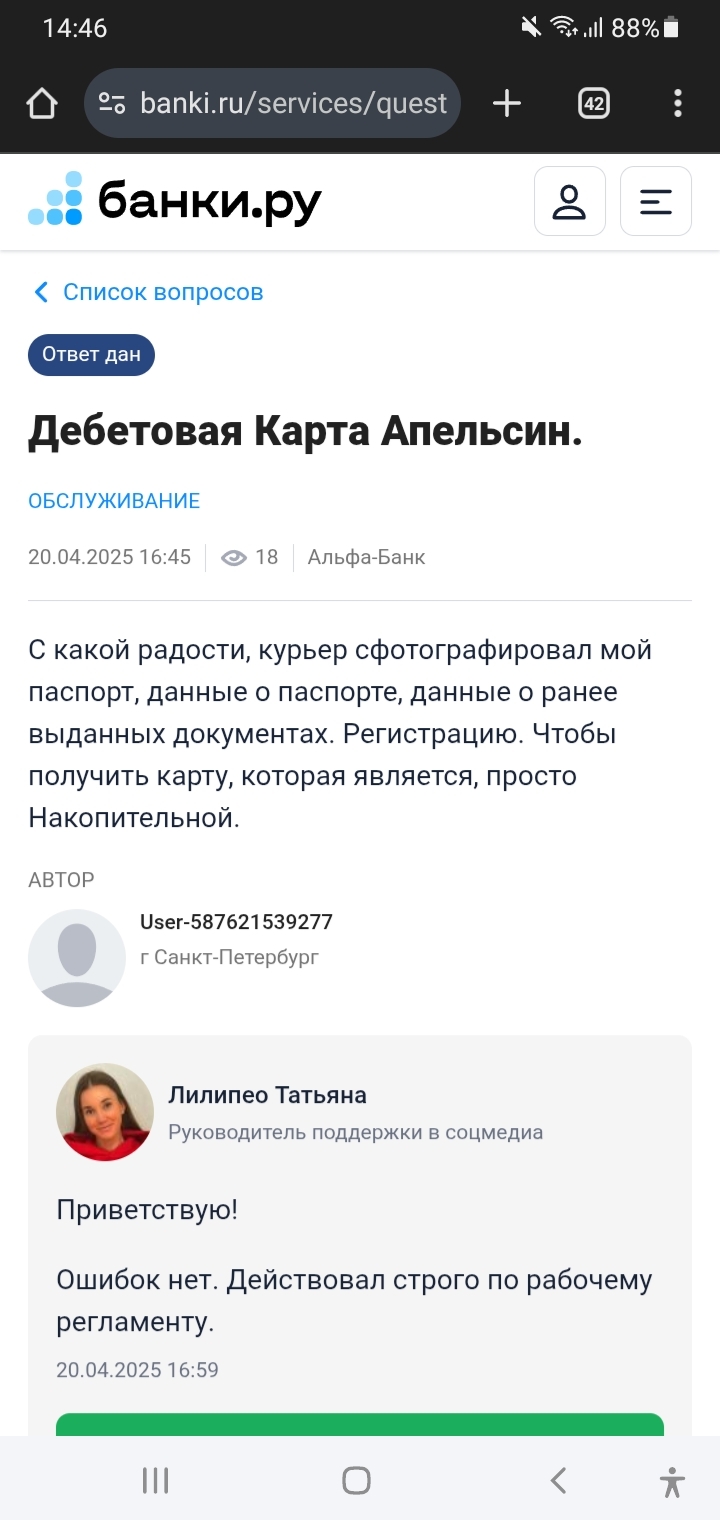The width and height of the screenshot is (720, 1520).
Task: Open the hamburger site menu
Action: pos(655,201)
